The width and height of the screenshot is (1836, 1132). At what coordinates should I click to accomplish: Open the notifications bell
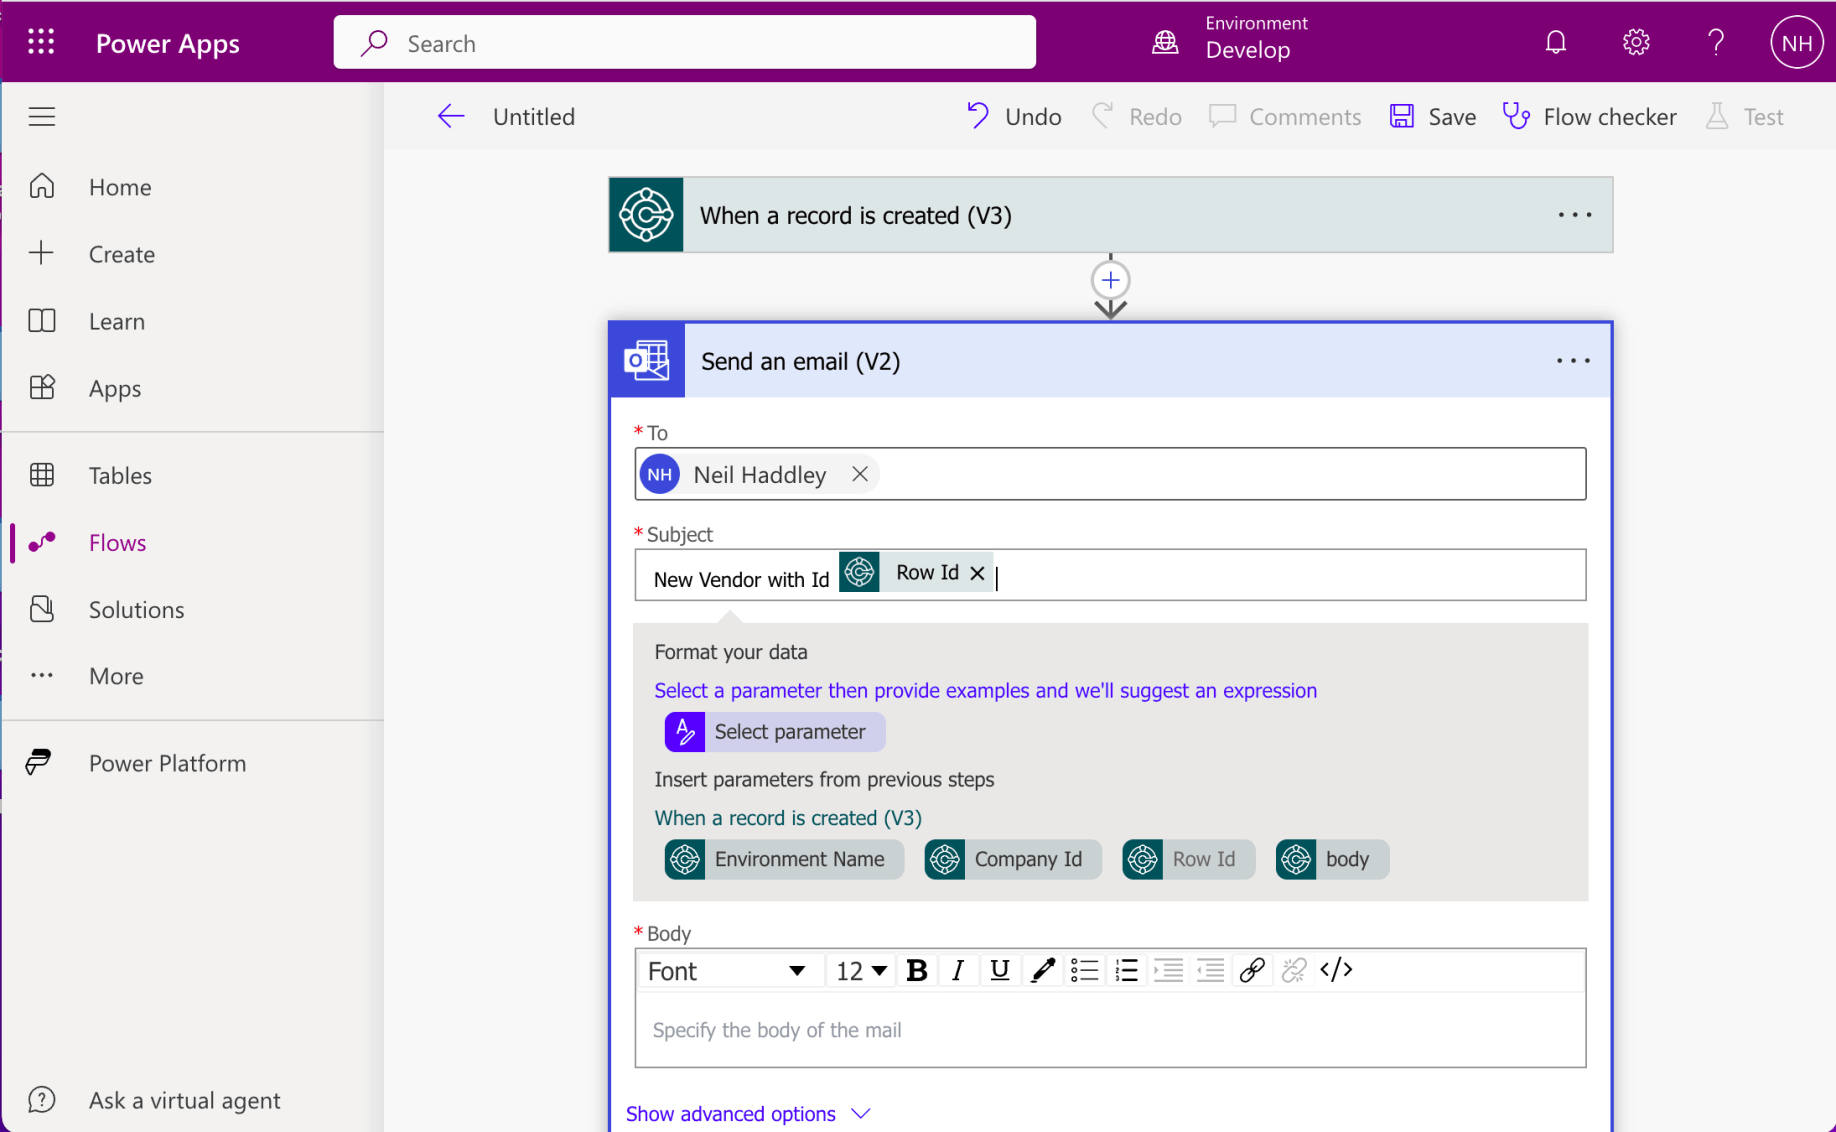pyautogui.click(x=1555, y=42)
